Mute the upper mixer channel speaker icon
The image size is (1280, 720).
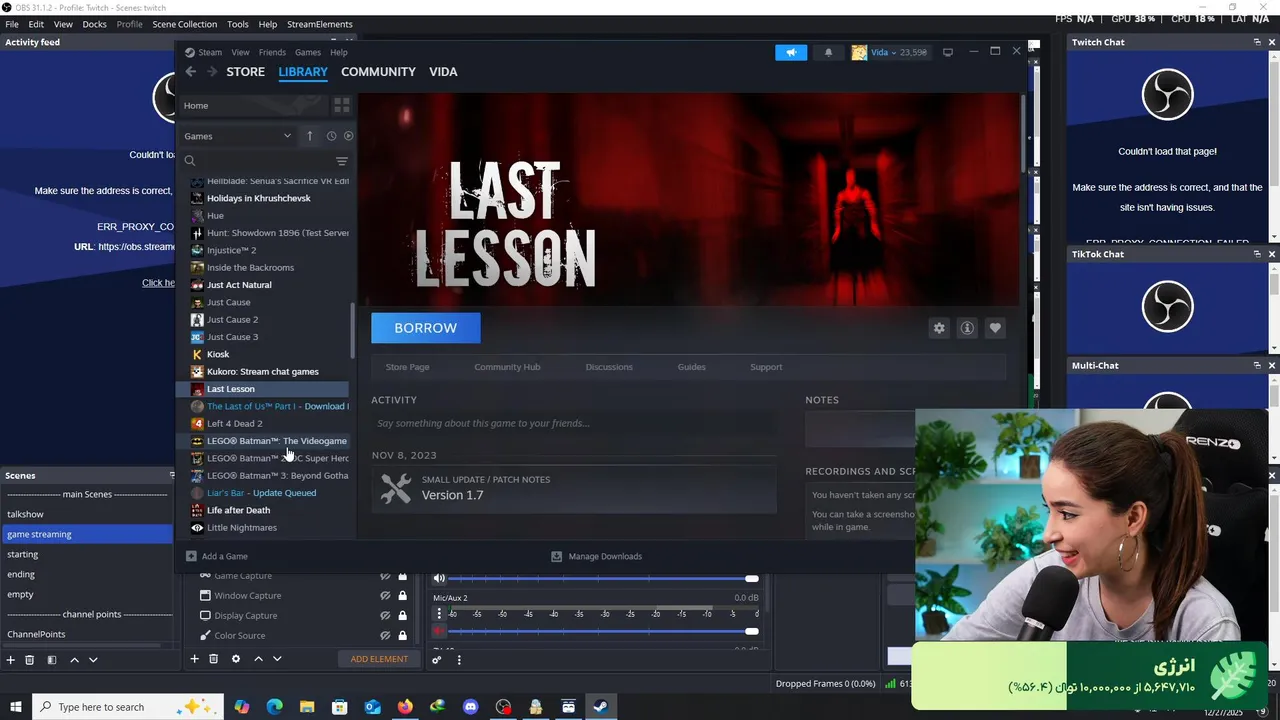tap(439, 578)
